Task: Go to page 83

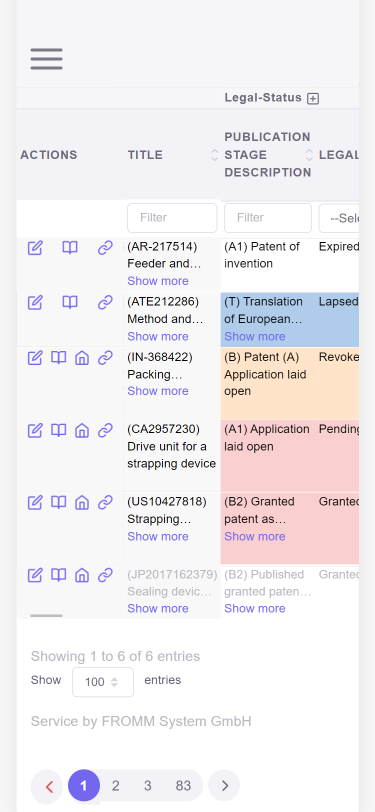Action: [x=183, y=786]
